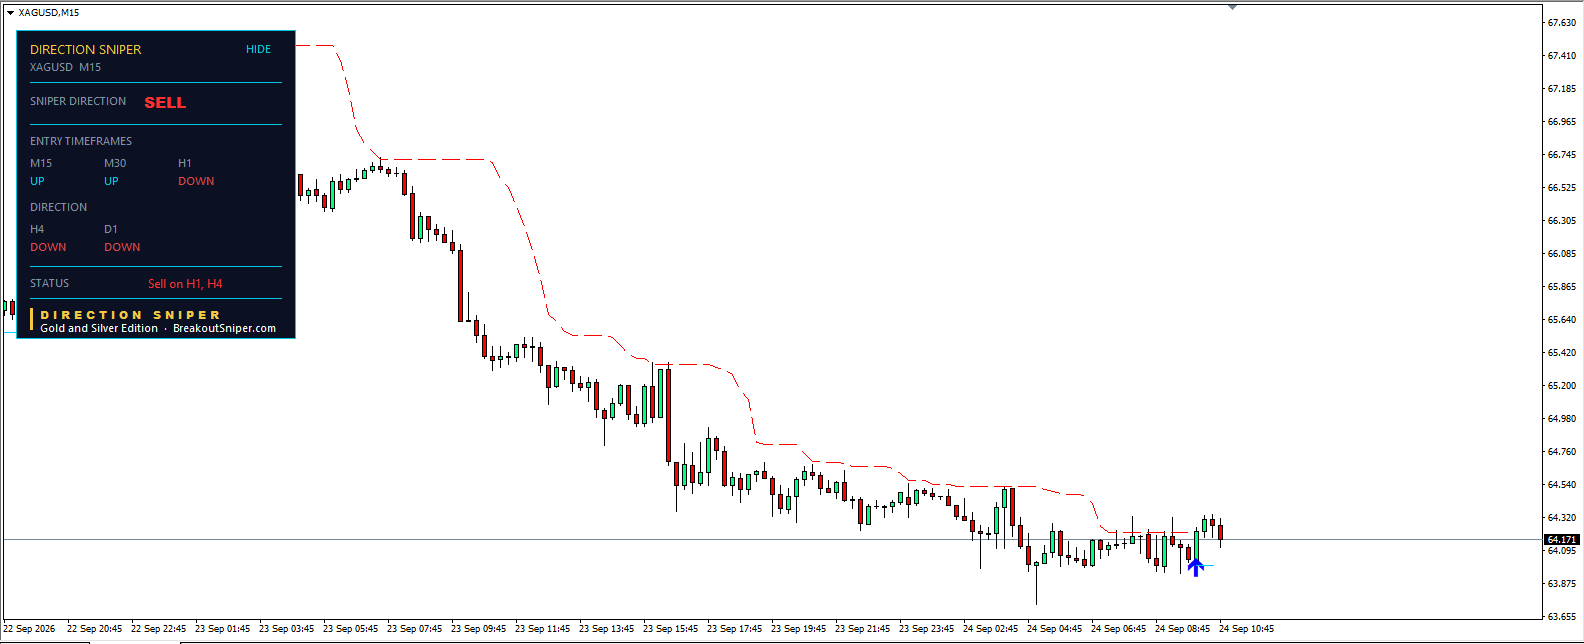Click the M30 UP timeframe status
The height and width of the screenshot is (644, 1584).
pos(111,181)
